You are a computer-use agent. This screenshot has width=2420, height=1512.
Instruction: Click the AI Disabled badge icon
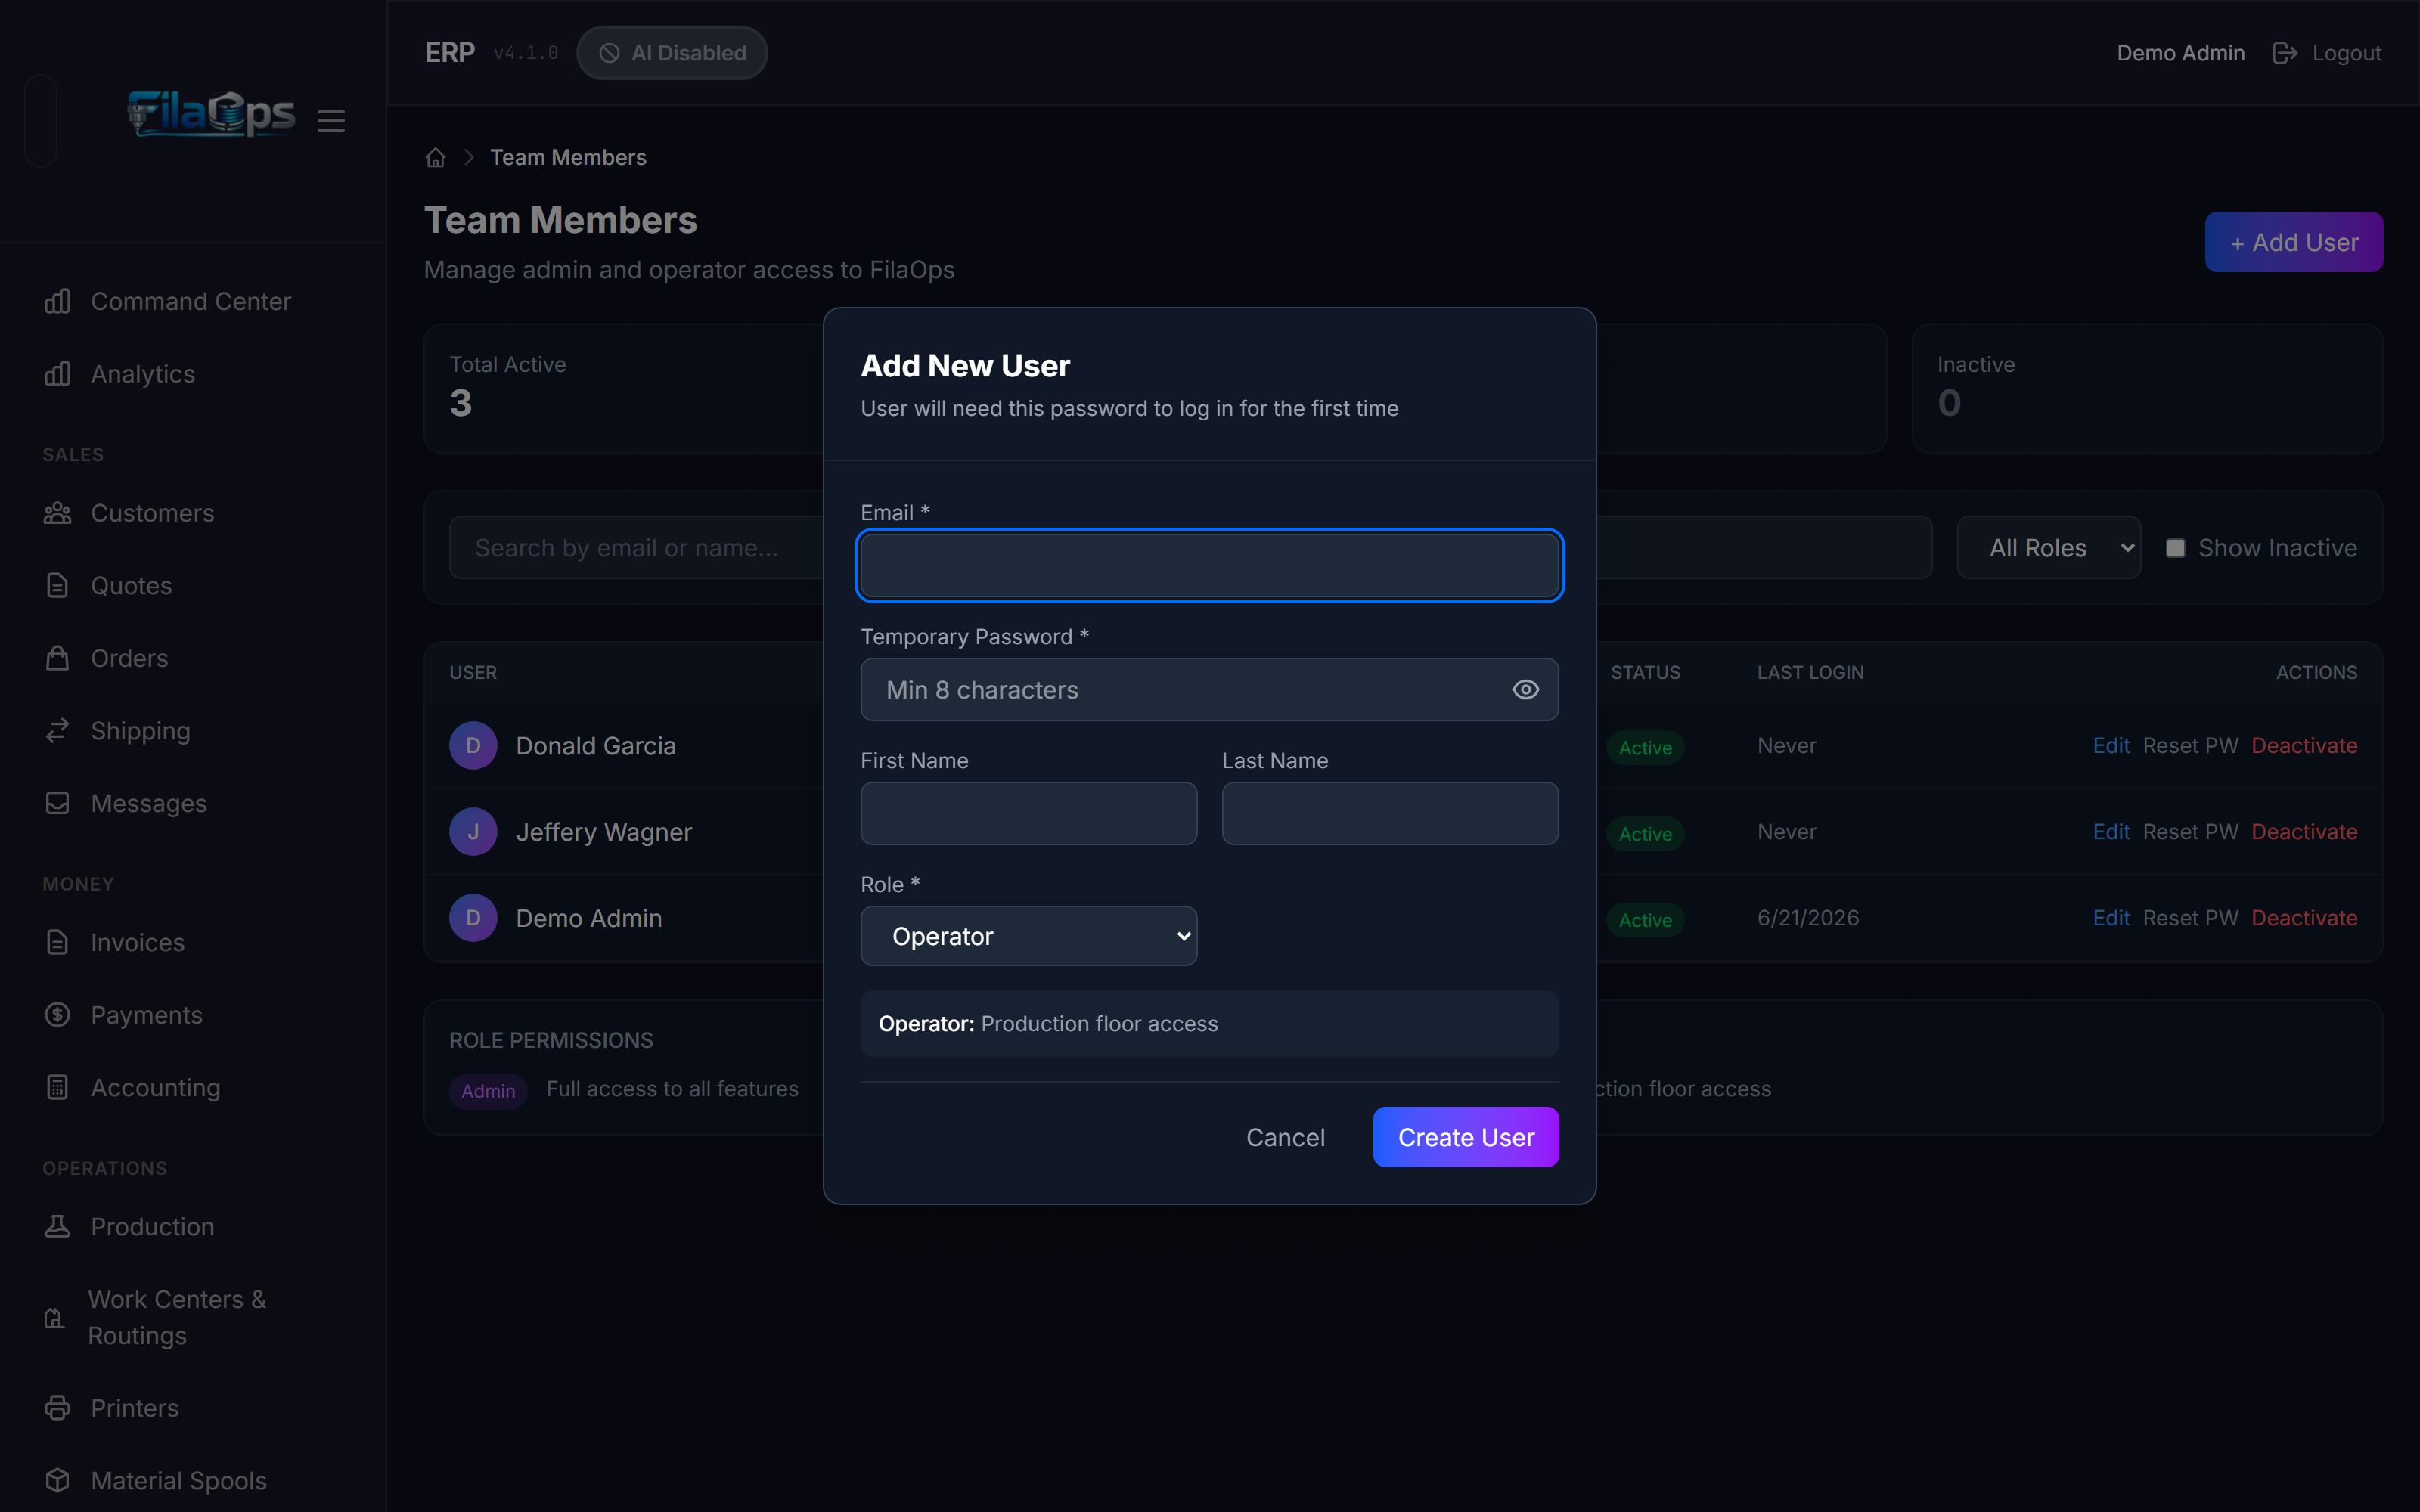point(609,53)
